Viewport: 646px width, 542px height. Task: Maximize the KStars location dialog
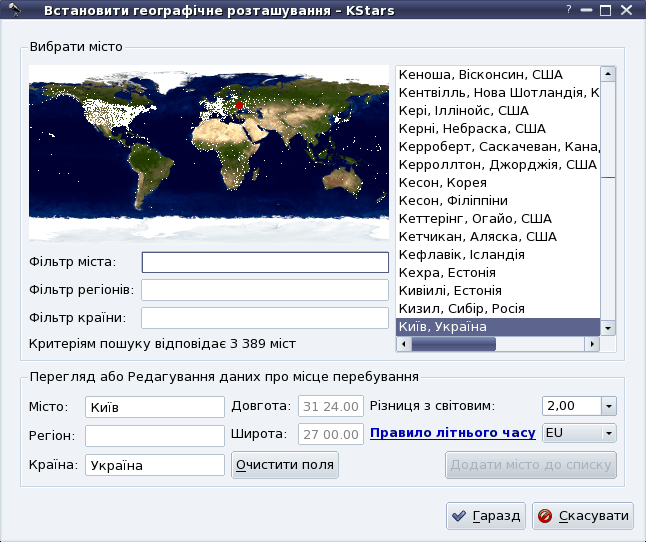click(606, 10)
